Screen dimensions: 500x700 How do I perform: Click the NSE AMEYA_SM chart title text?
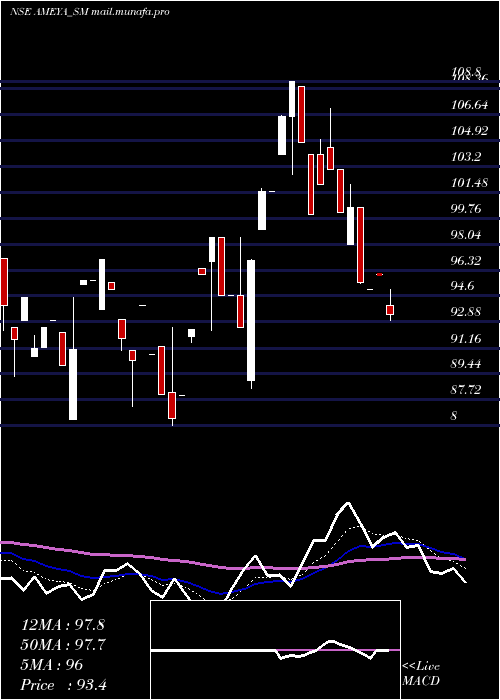(x=89, y=12)
